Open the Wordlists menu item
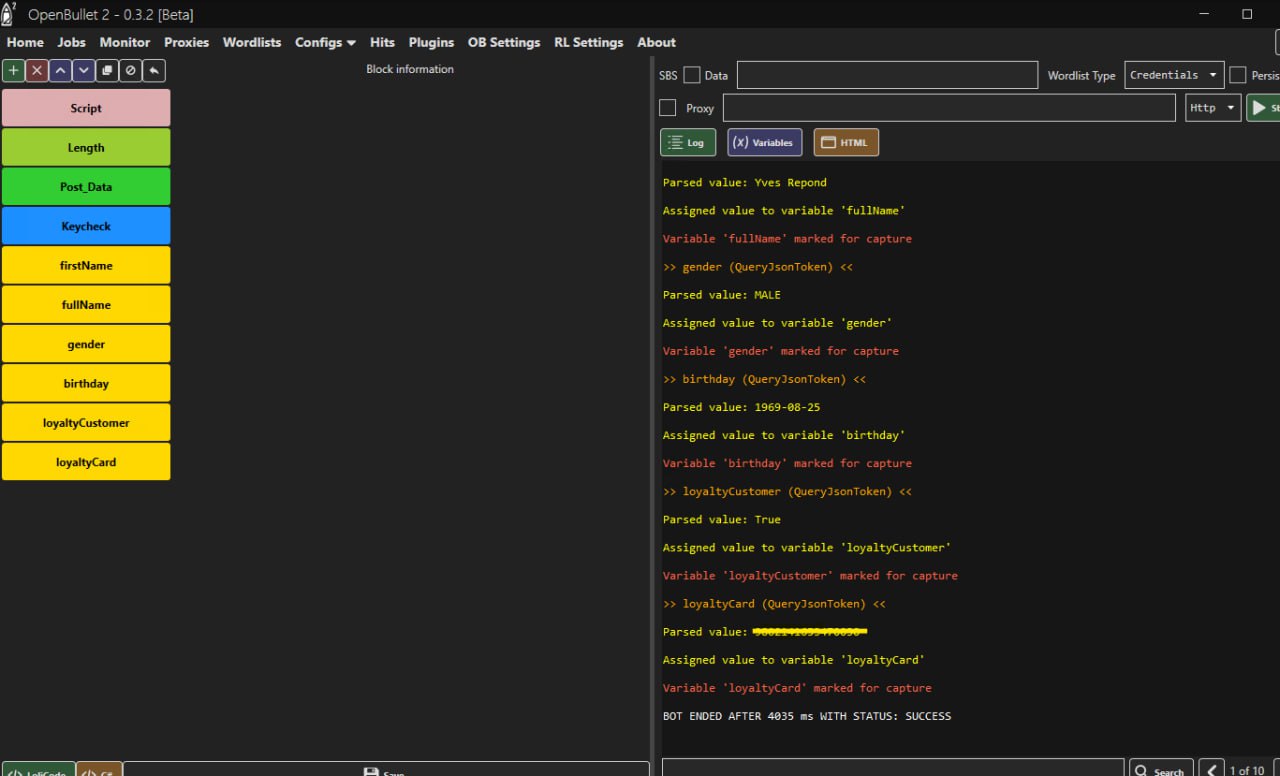Image resolution: width=1280 pixels, height=776 pixels. click(x=252, y=42)
